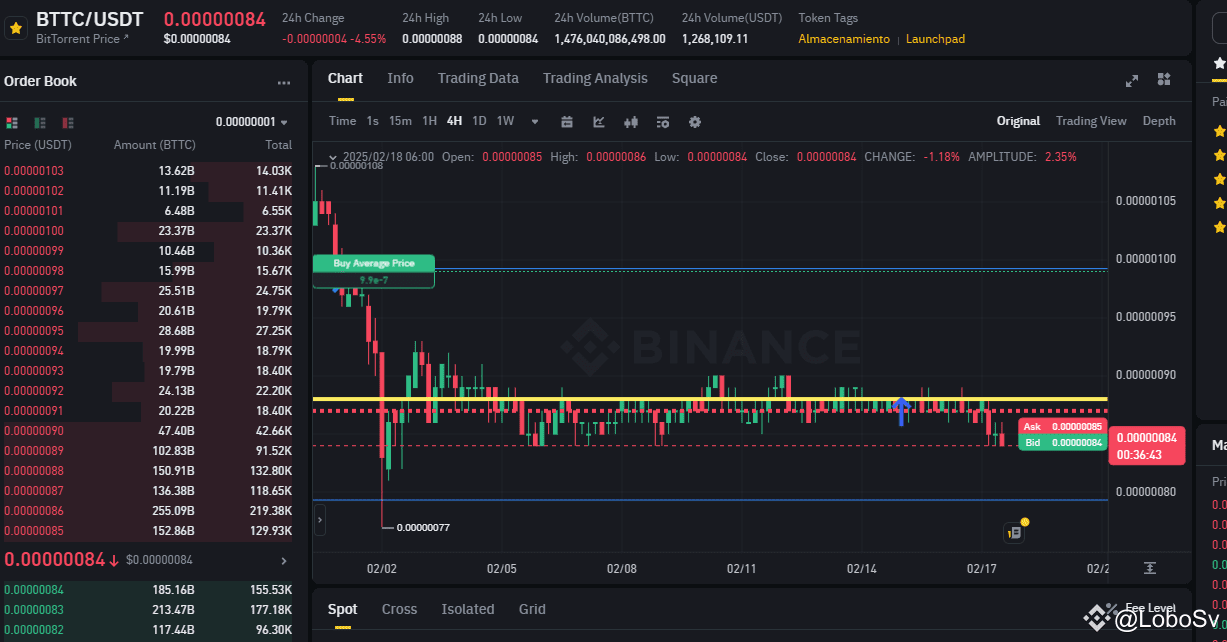Click the Buy Average Price label
This screenshot has height=642, width=1227.
374,263
